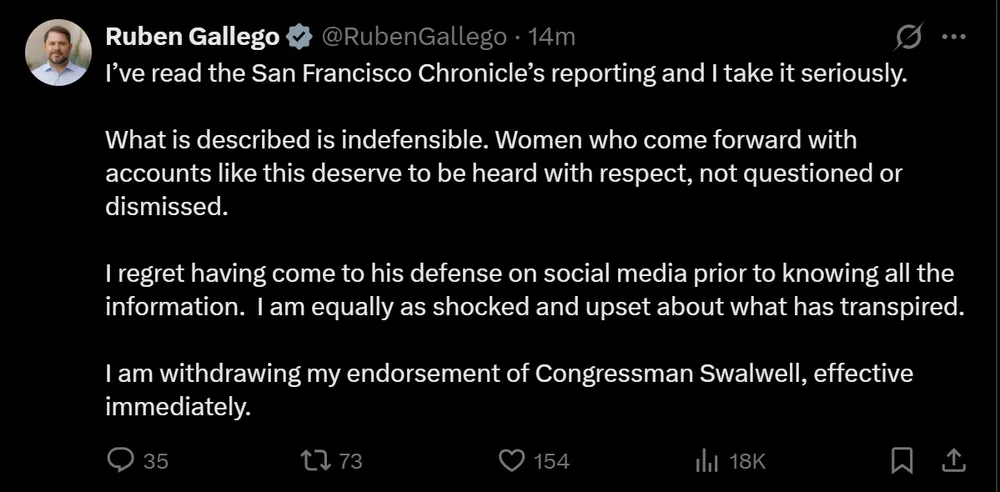Image resolution: width=1000 pixels, height=492 pixels.
Task: Click the reply speech bubble icon
Action: click(x=120, y=460)
